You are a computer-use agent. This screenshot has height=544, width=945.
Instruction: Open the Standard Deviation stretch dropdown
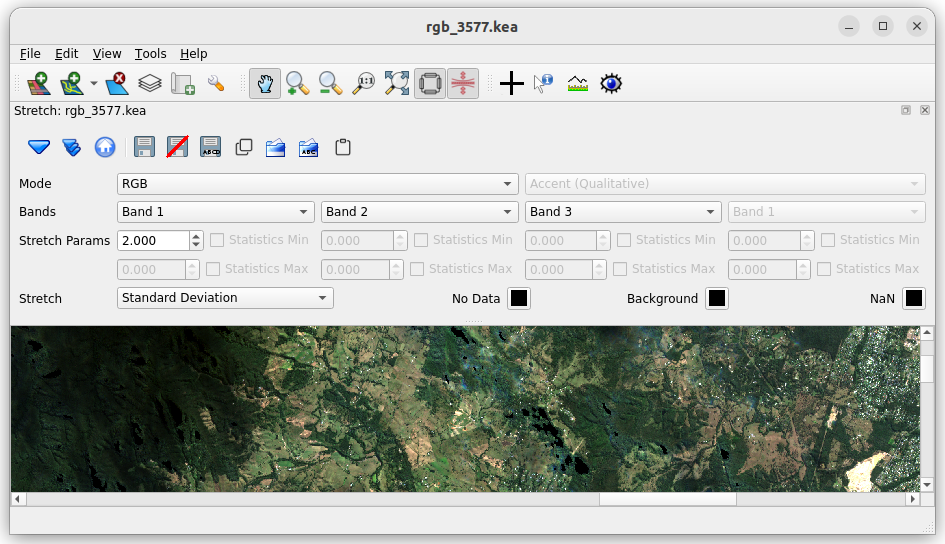[x=225, y=298]
